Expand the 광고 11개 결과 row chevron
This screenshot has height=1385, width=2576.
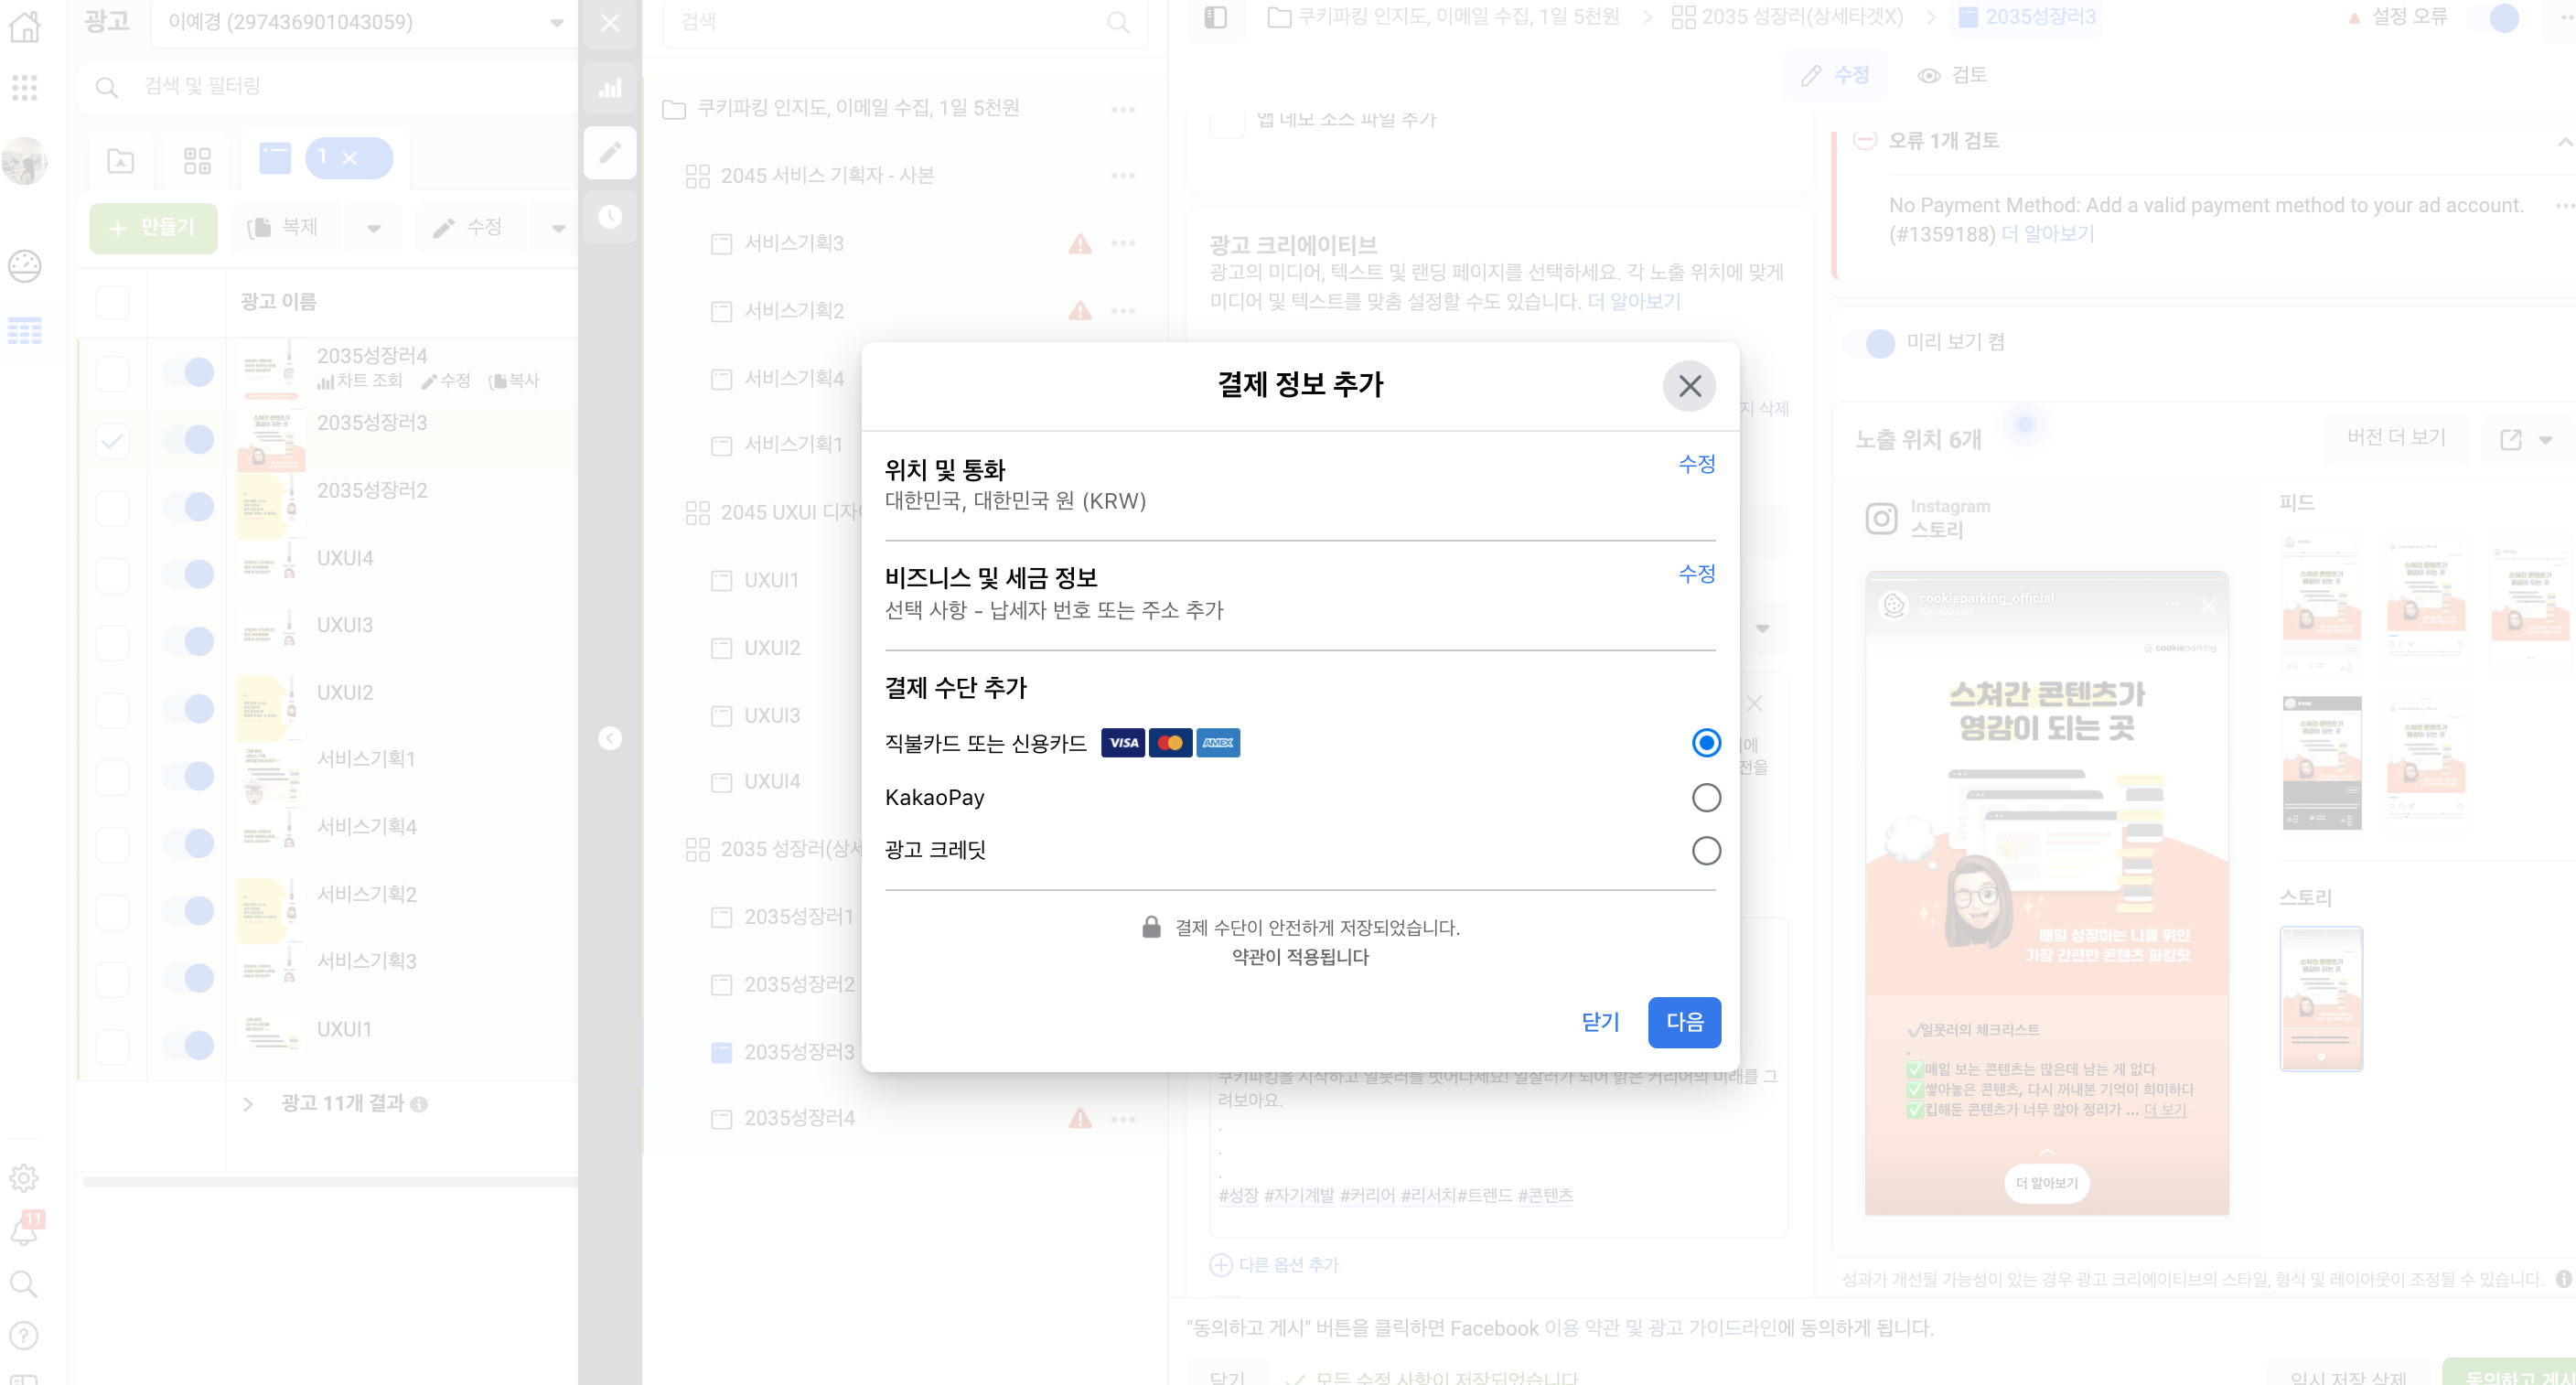click(x=248, y=1103)
